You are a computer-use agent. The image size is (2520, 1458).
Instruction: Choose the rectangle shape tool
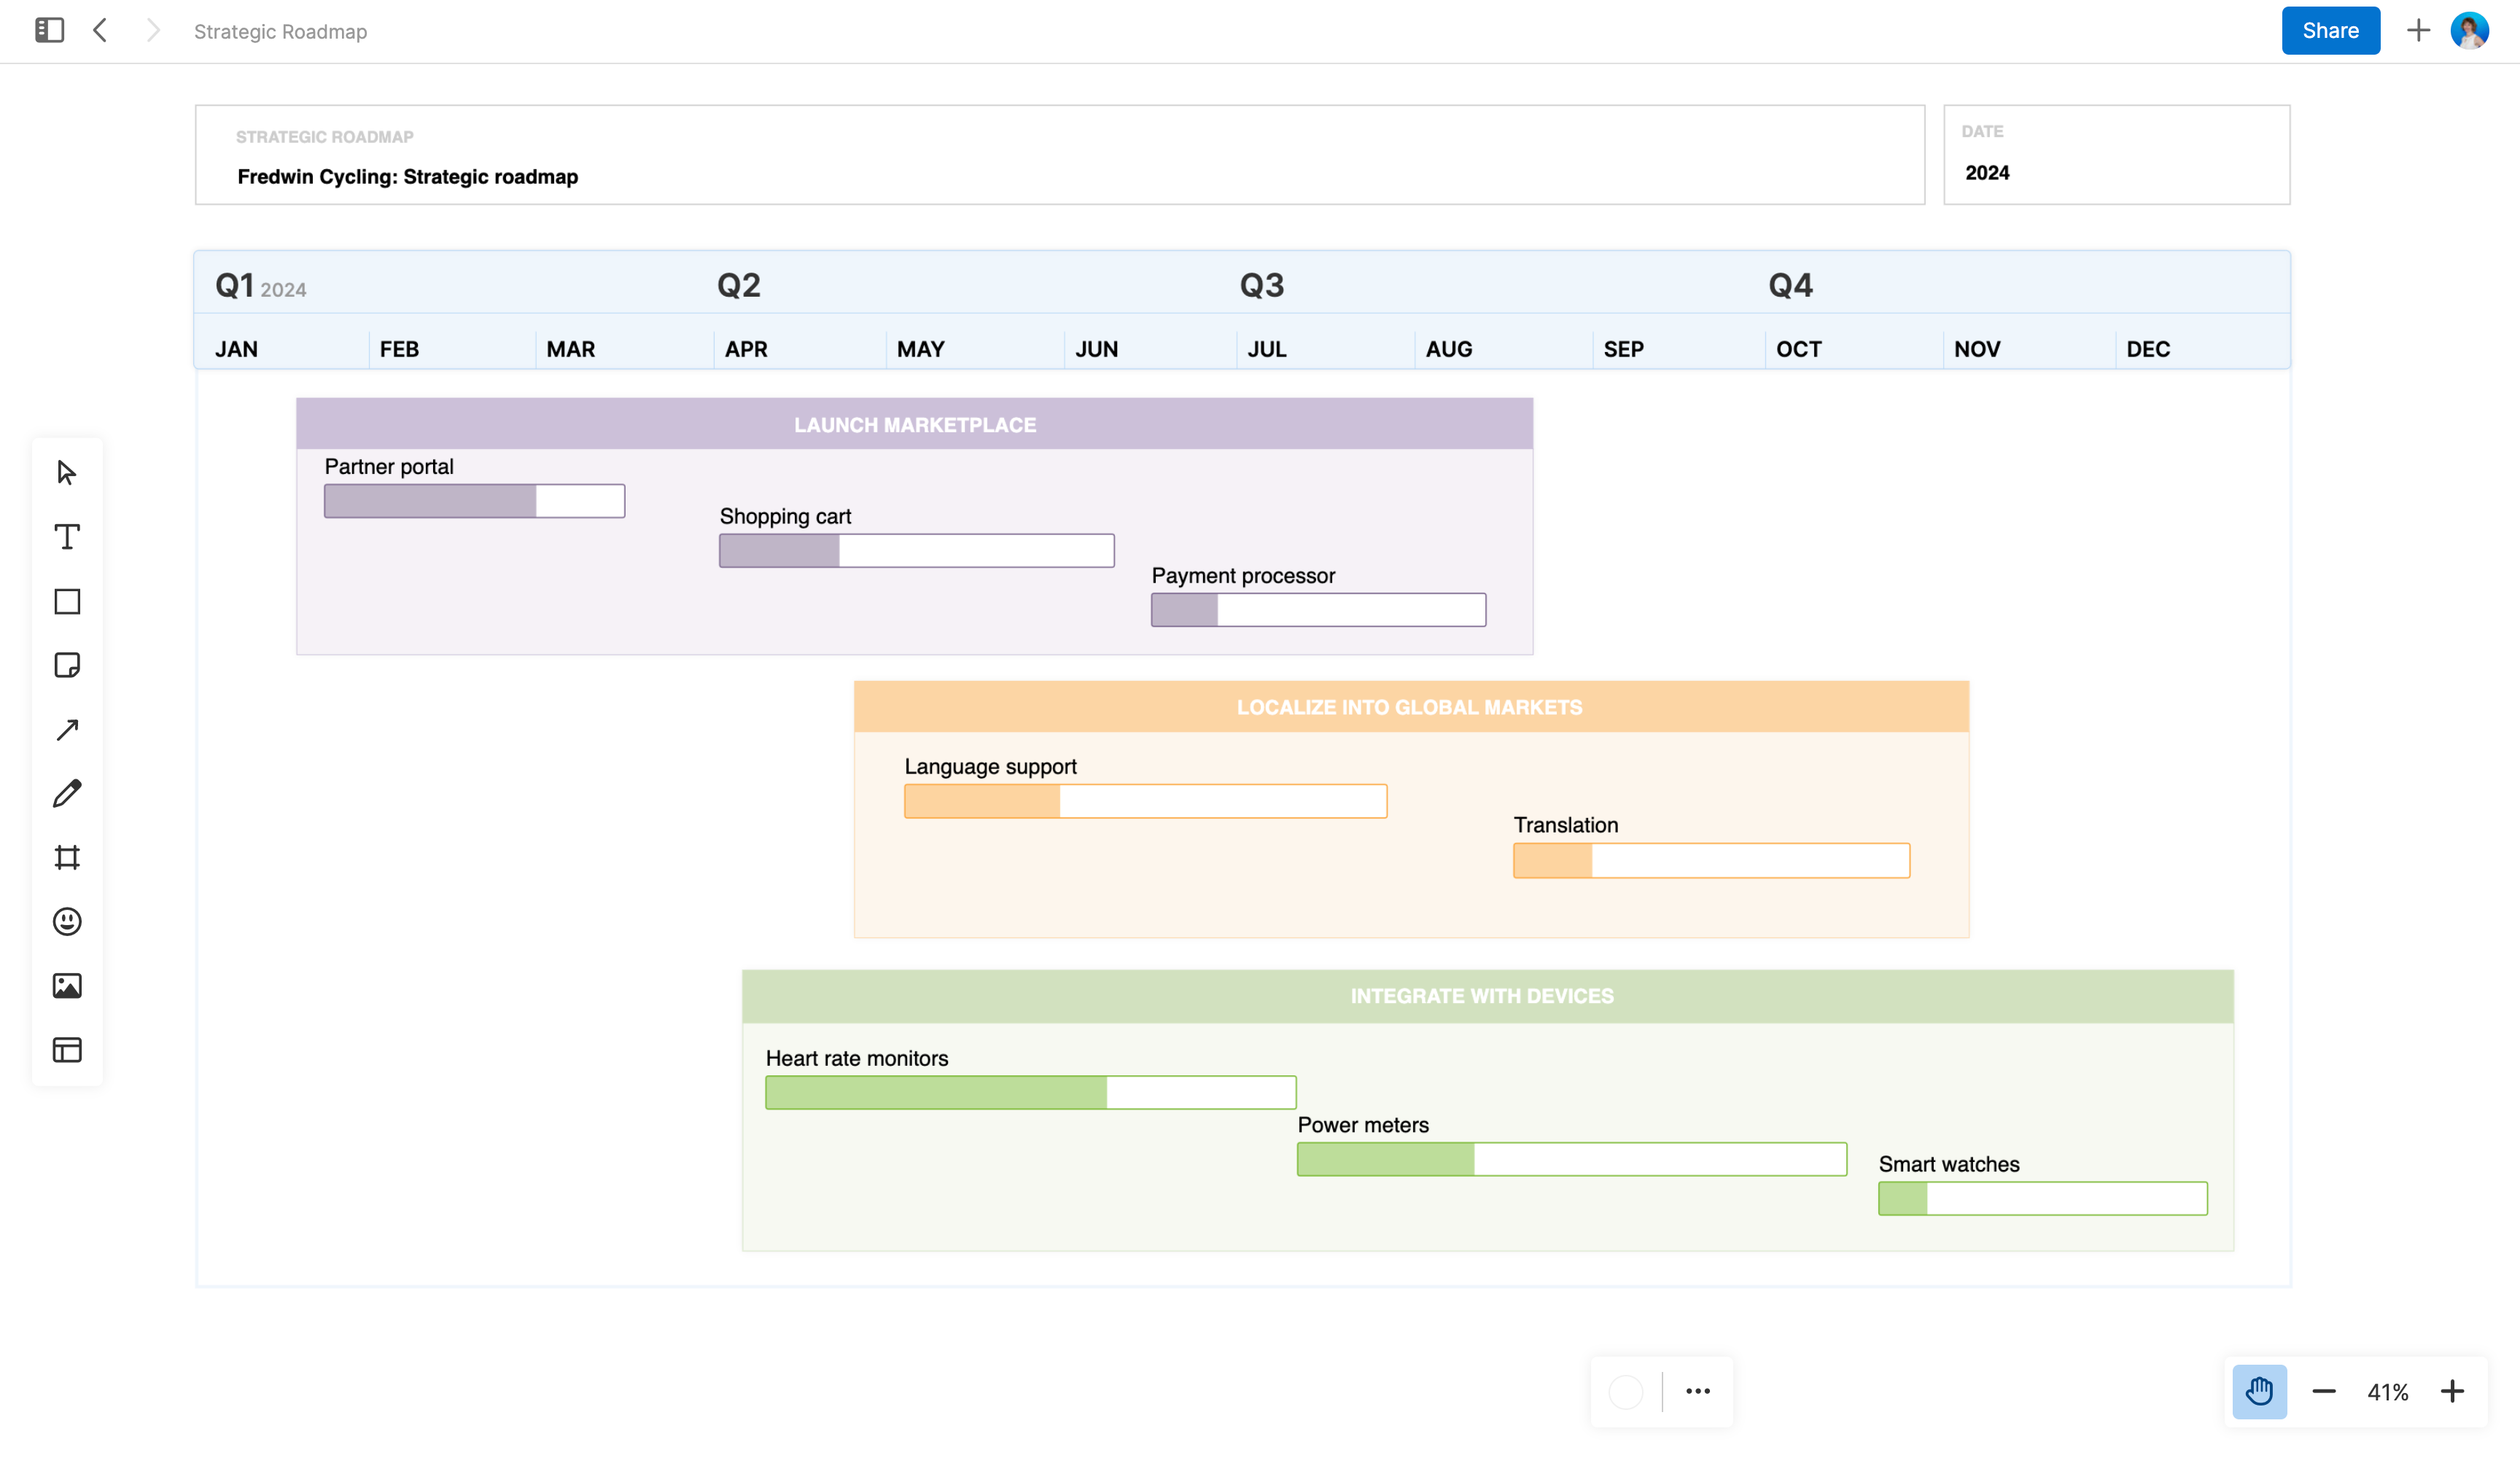click(x=66, y=601)
